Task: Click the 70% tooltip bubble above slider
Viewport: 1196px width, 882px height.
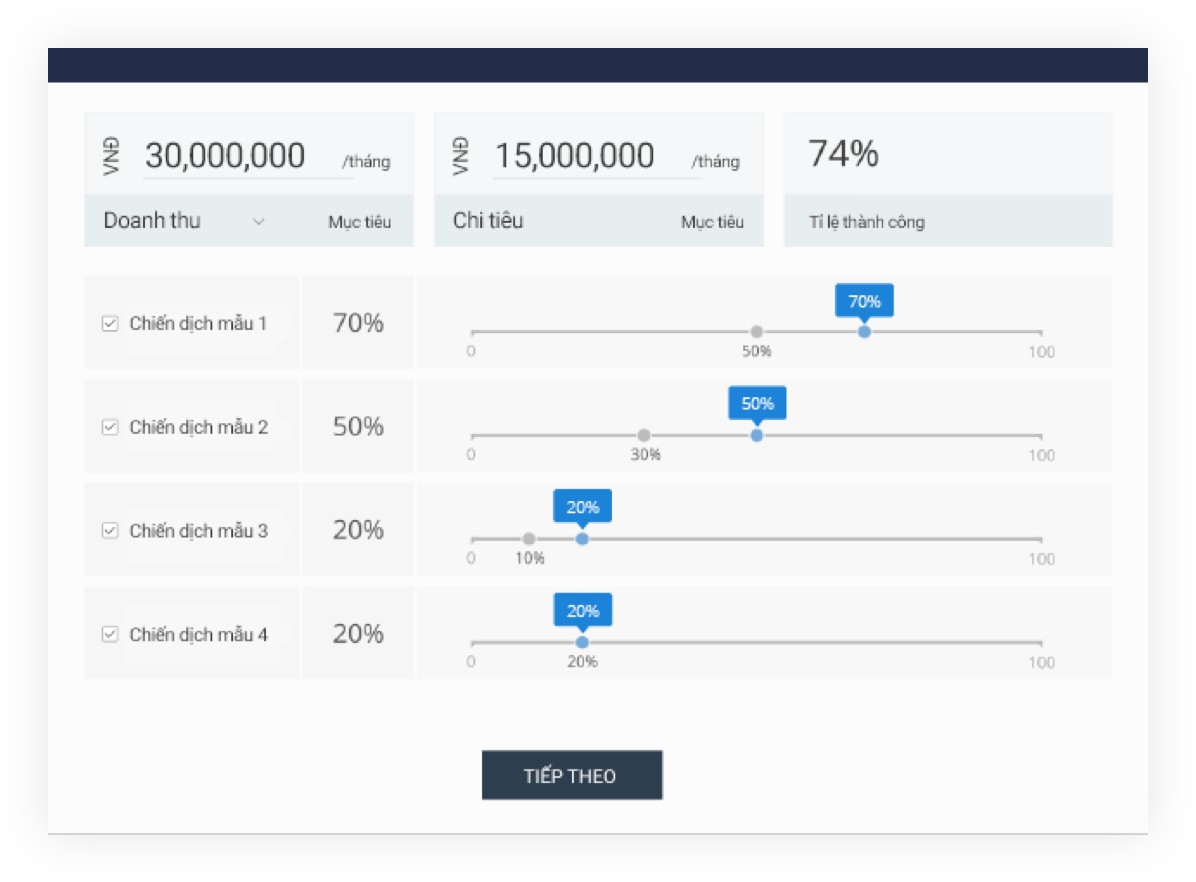Action: (864, 301)
